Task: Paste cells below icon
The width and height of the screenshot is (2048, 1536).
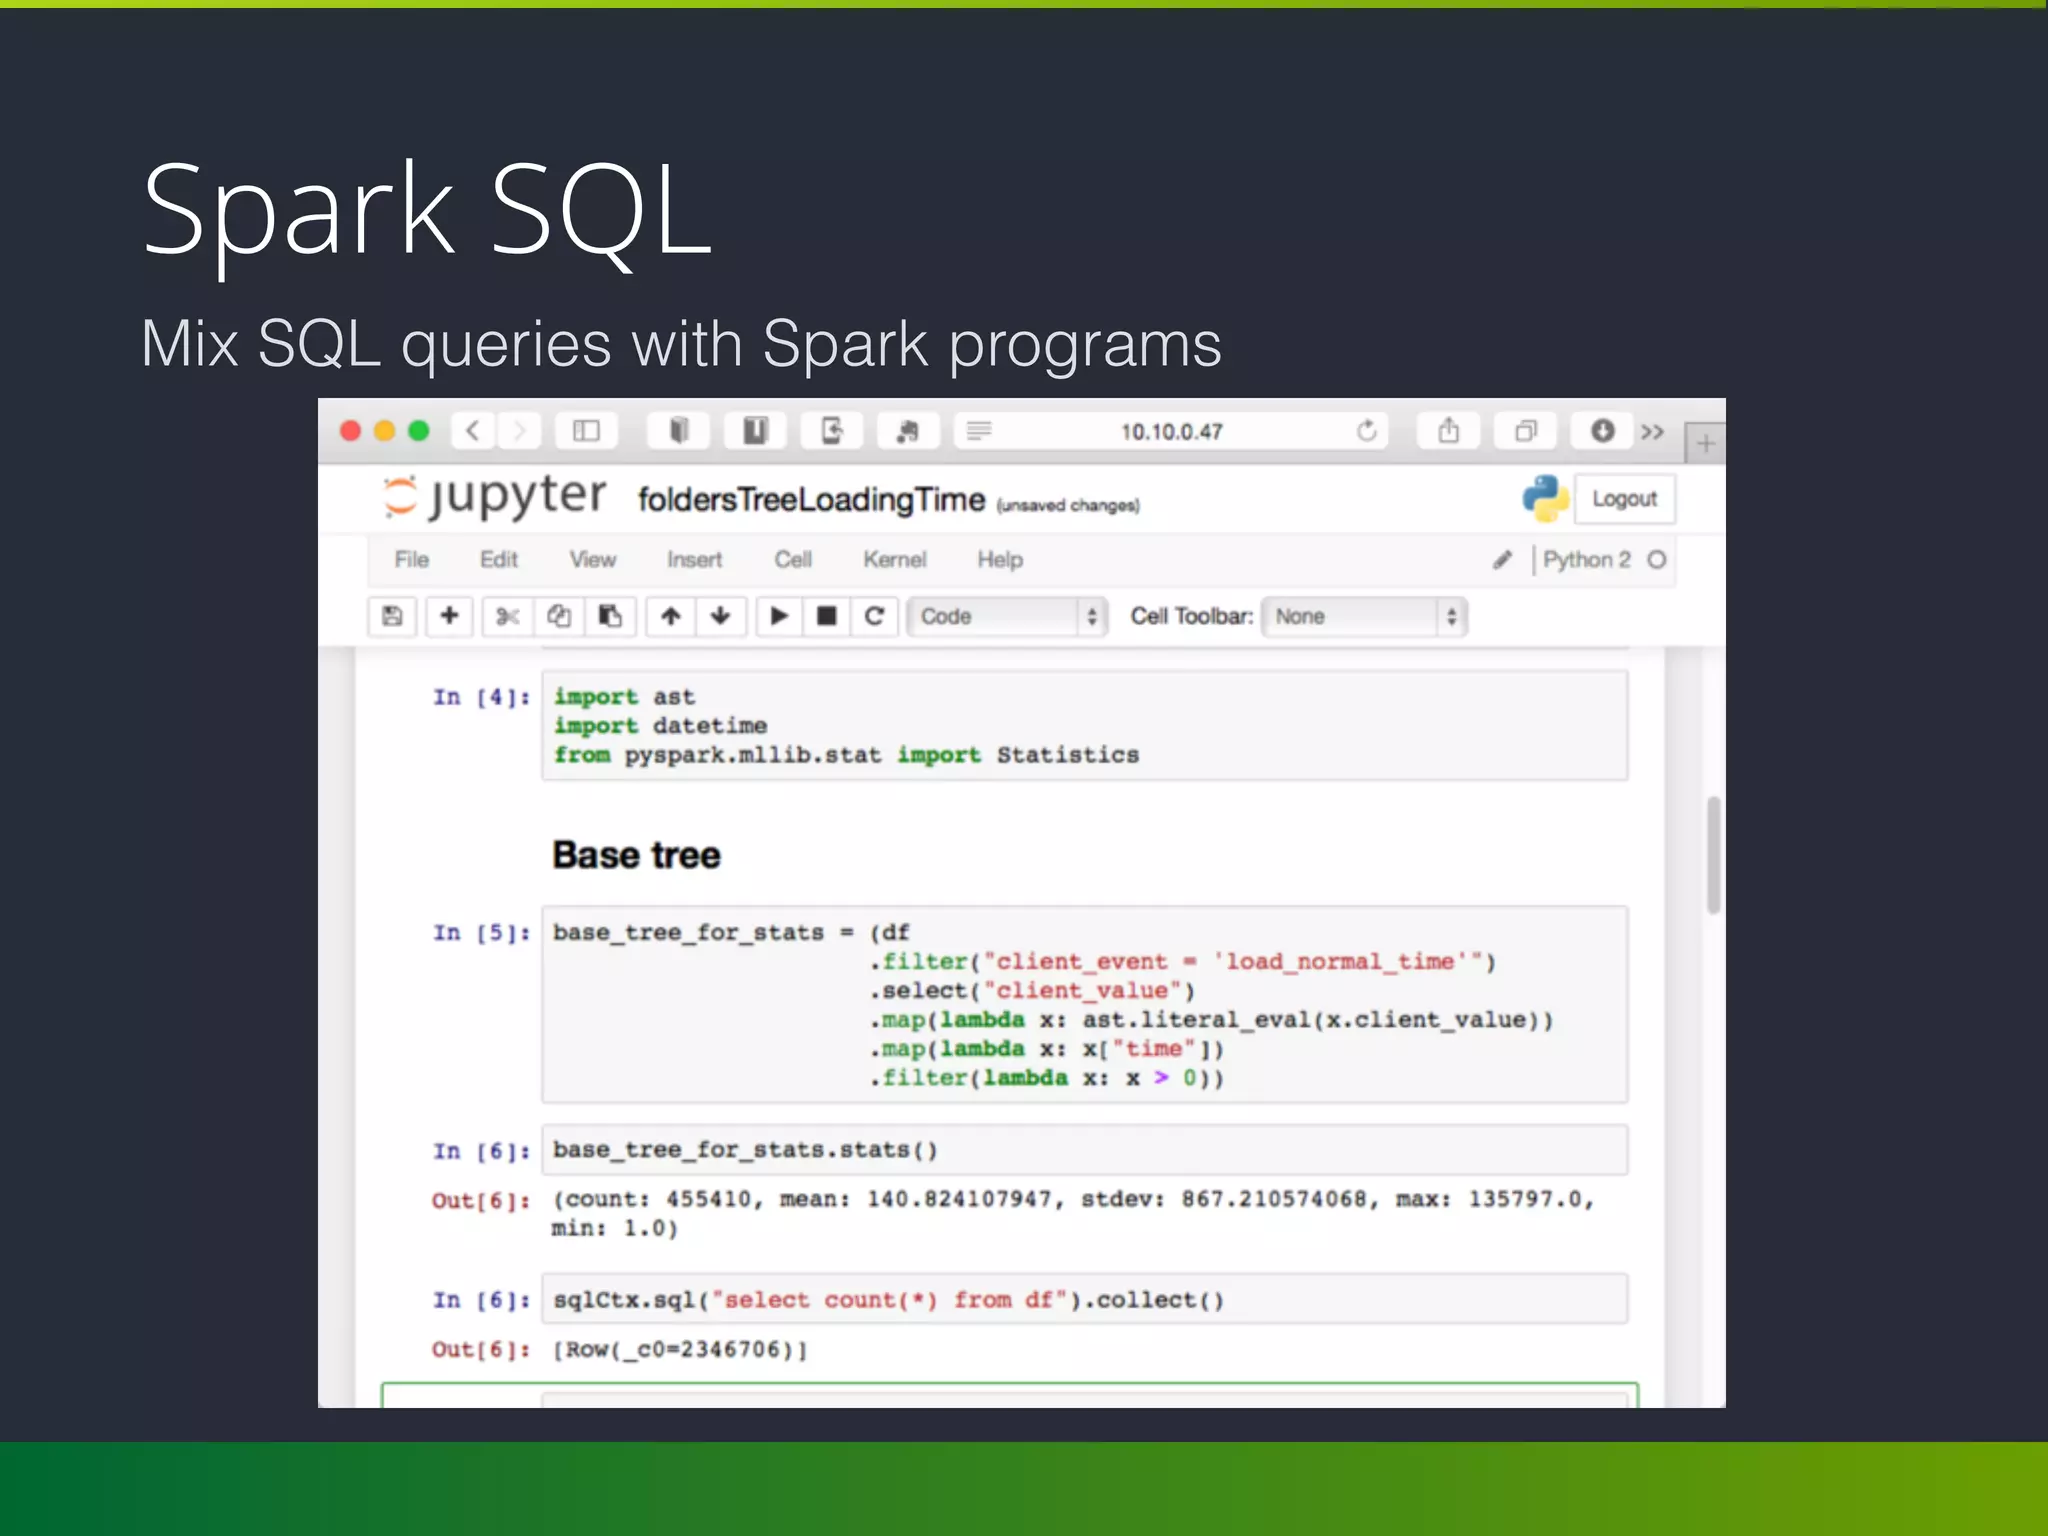Action: coord(610,616)
